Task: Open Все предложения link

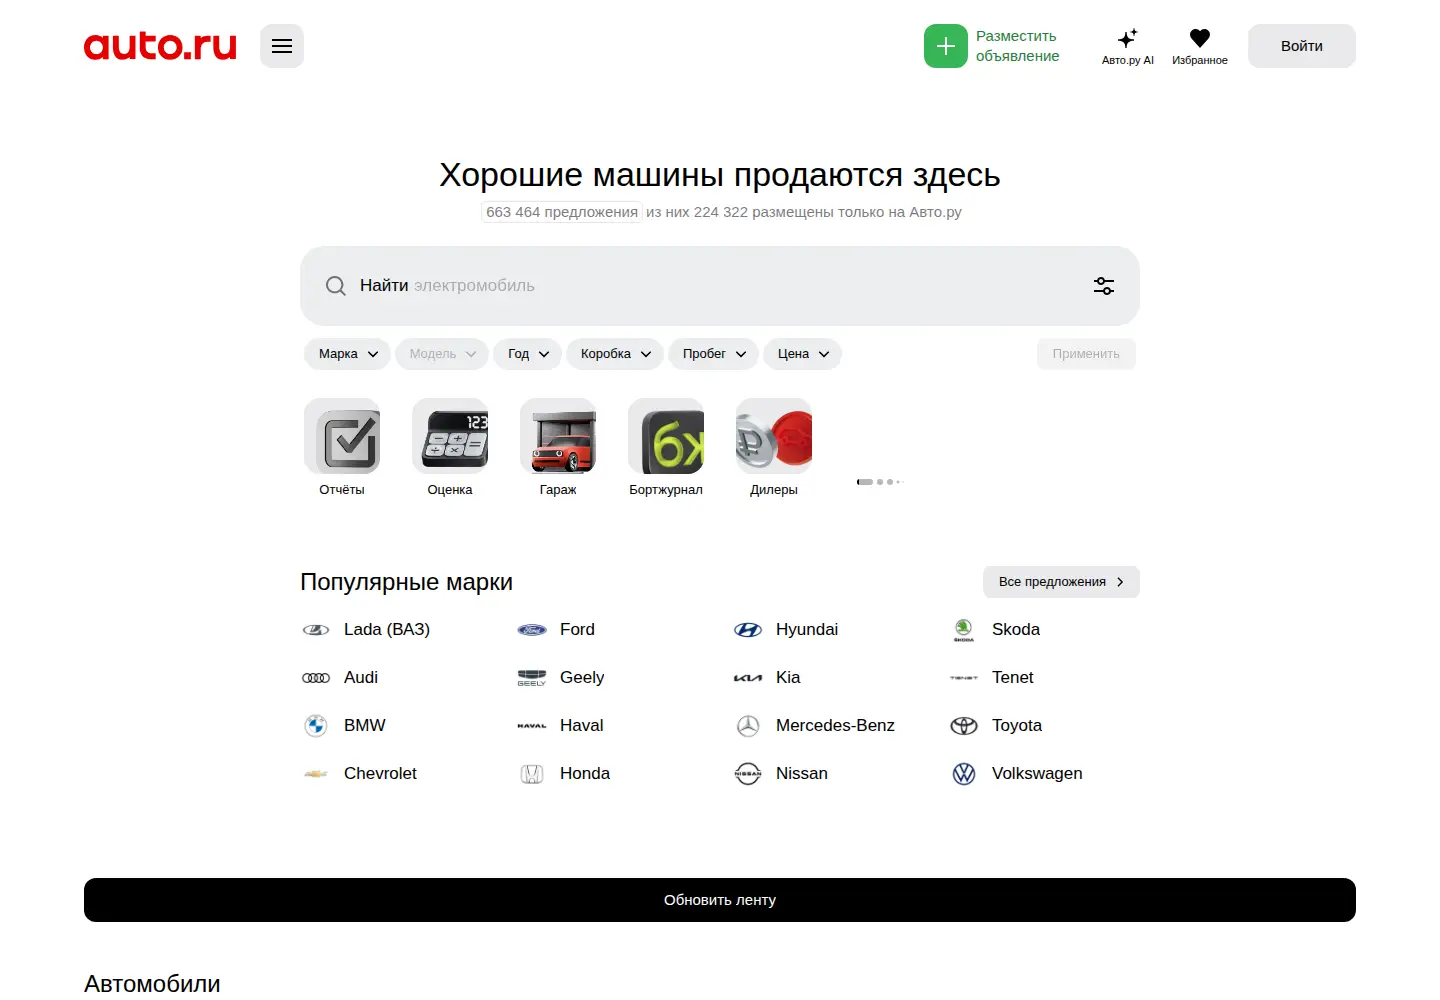Action: [1061, 582]
